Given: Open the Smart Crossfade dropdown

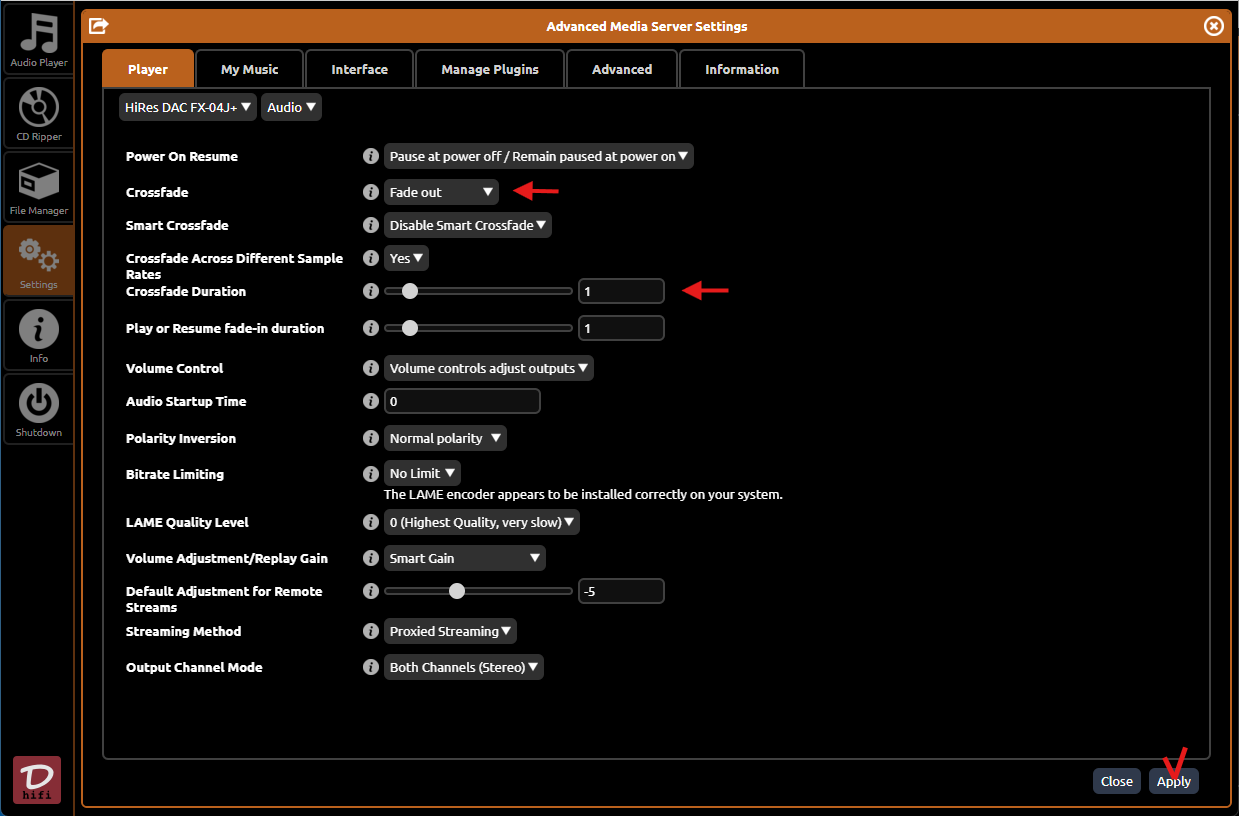Looking at the screenshot, I should coord(467,225).
